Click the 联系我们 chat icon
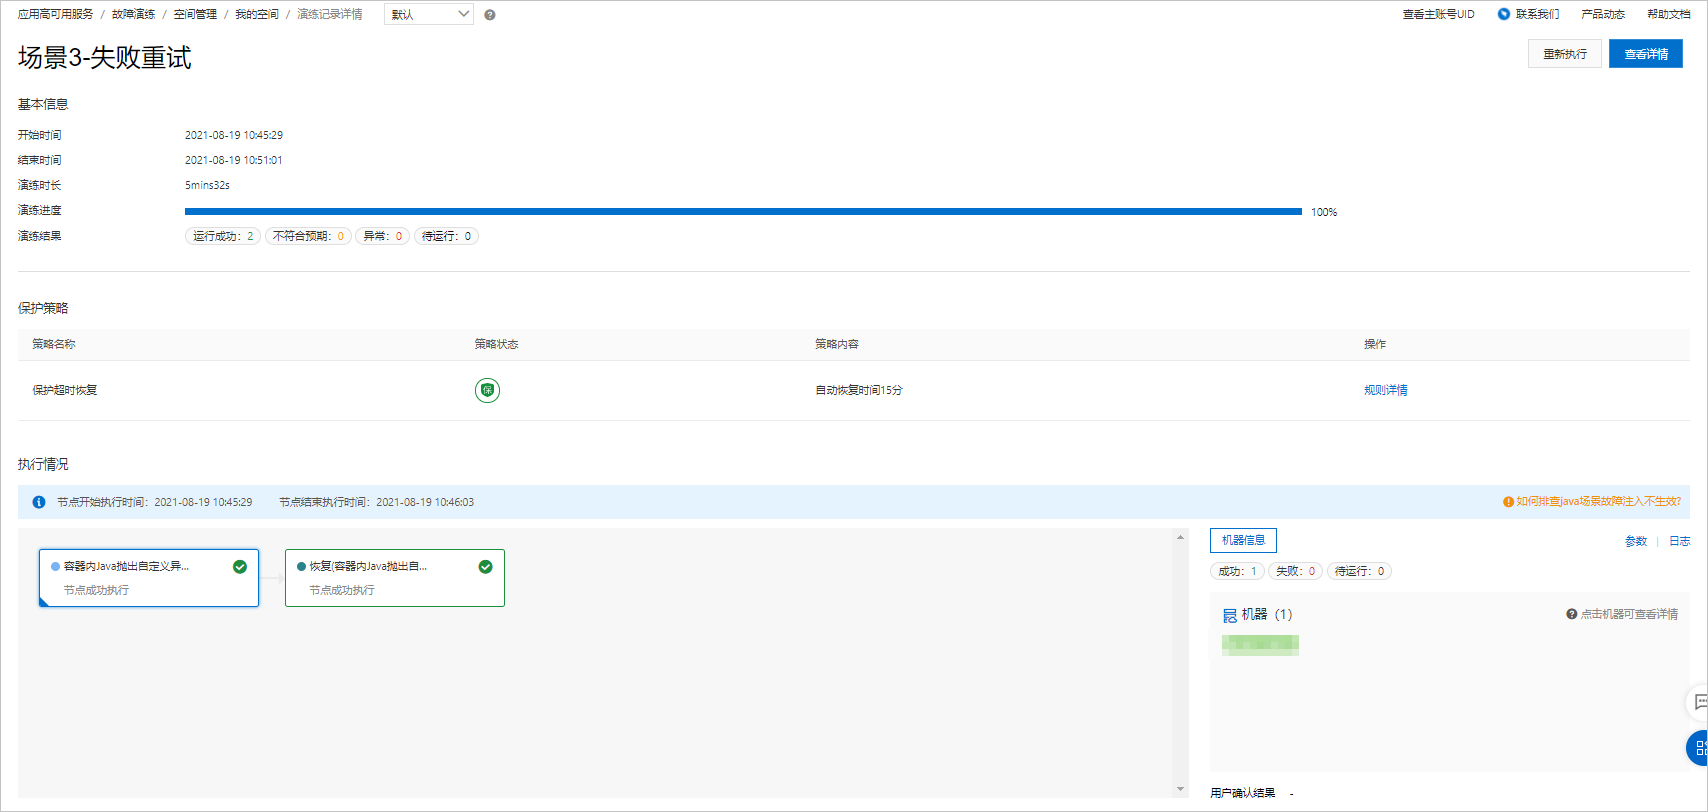The height and width of the screenshot is (812, 1708). pos(1503,14)
